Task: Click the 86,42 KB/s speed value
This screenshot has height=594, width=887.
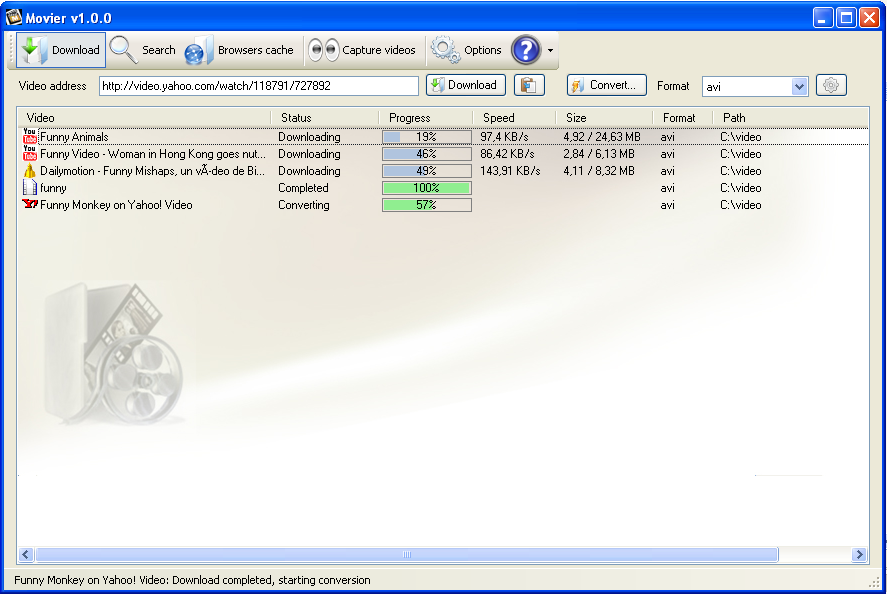Action: point(507,154)
